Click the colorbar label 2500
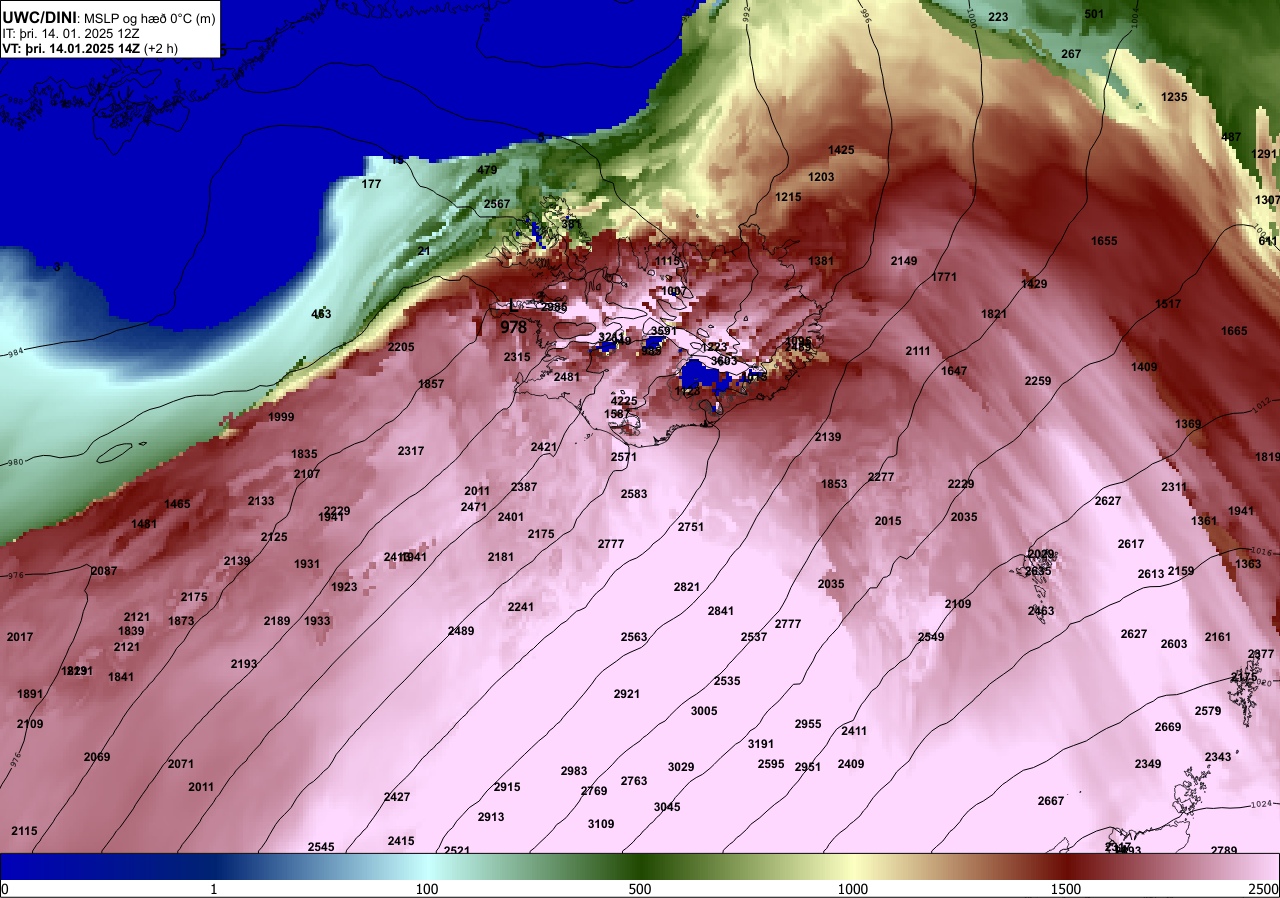Screen dimensions: 1280x898 [x=1264, y=889]
